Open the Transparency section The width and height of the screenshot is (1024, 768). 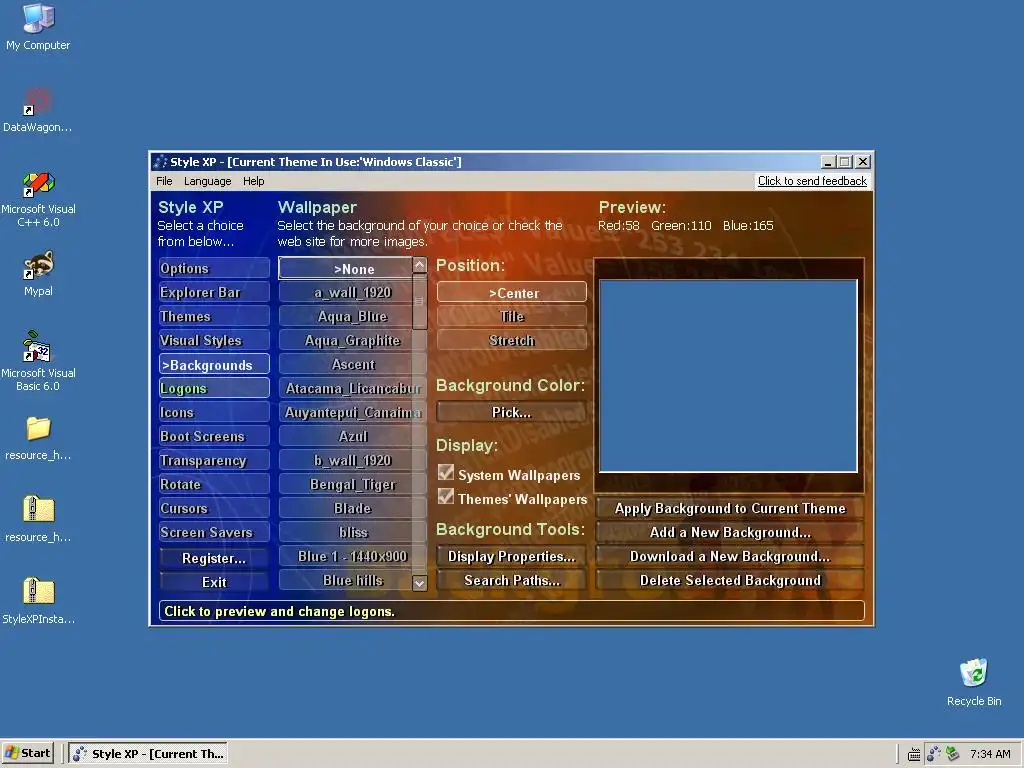[x=214, y=460]
